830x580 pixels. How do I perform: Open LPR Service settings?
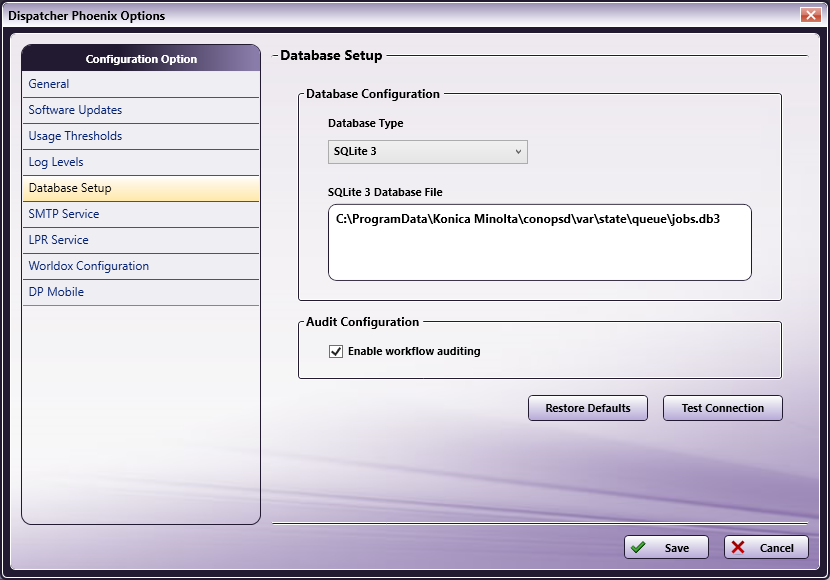point(141,240)
